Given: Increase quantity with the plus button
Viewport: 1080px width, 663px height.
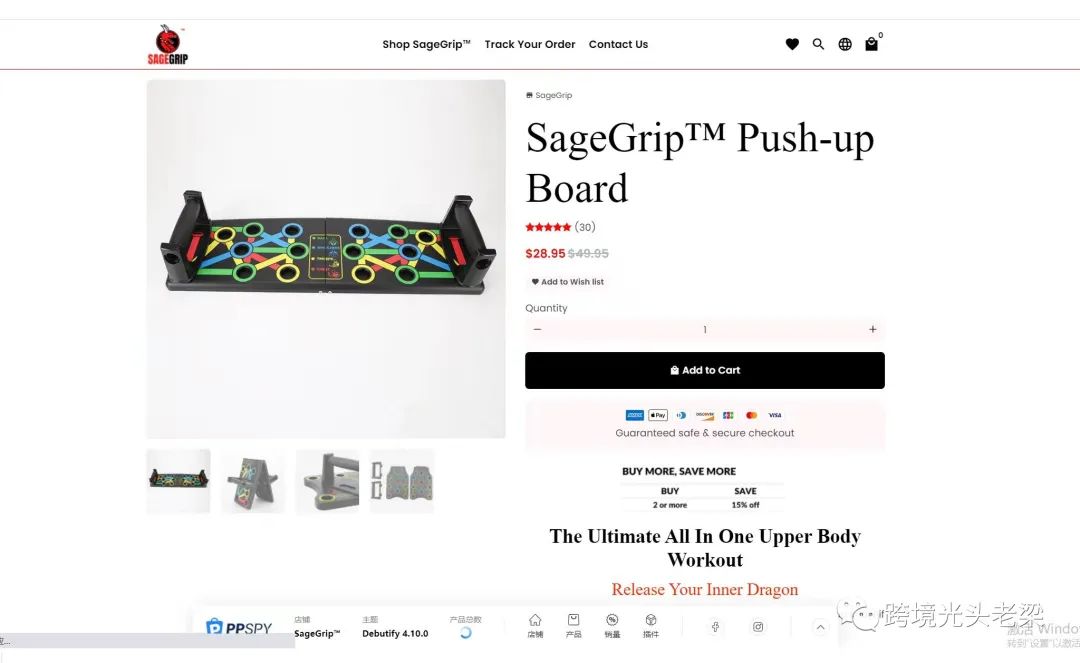Looking at the screenshot, I should coord(873,330).
